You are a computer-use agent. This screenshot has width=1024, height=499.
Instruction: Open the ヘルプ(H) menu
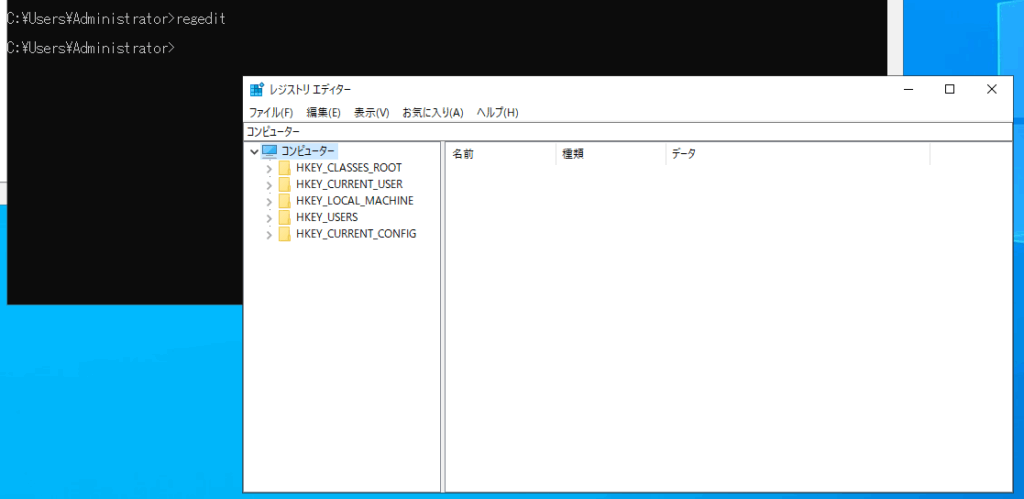coord(497,112)
